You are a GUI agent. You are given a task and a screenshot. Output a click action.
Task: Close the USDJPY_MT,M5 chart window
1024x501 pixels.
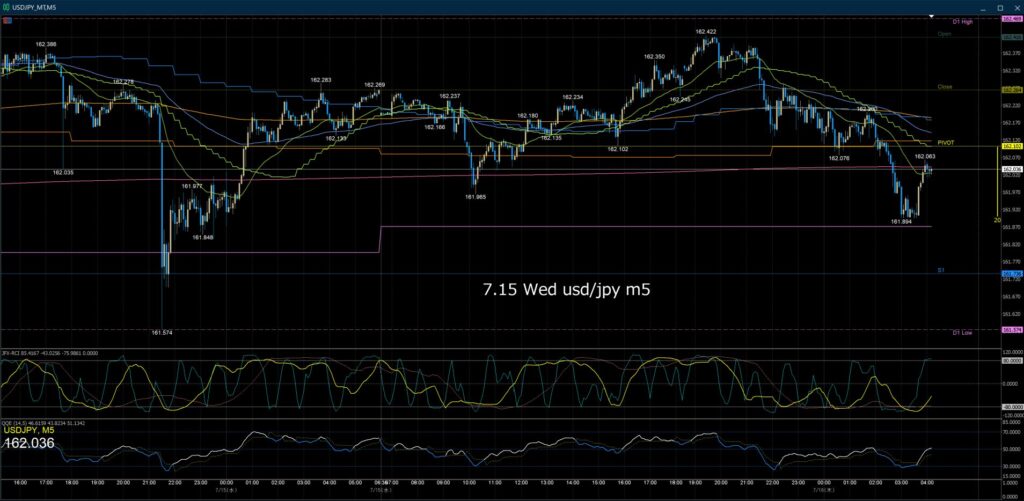coord(1015,7)
